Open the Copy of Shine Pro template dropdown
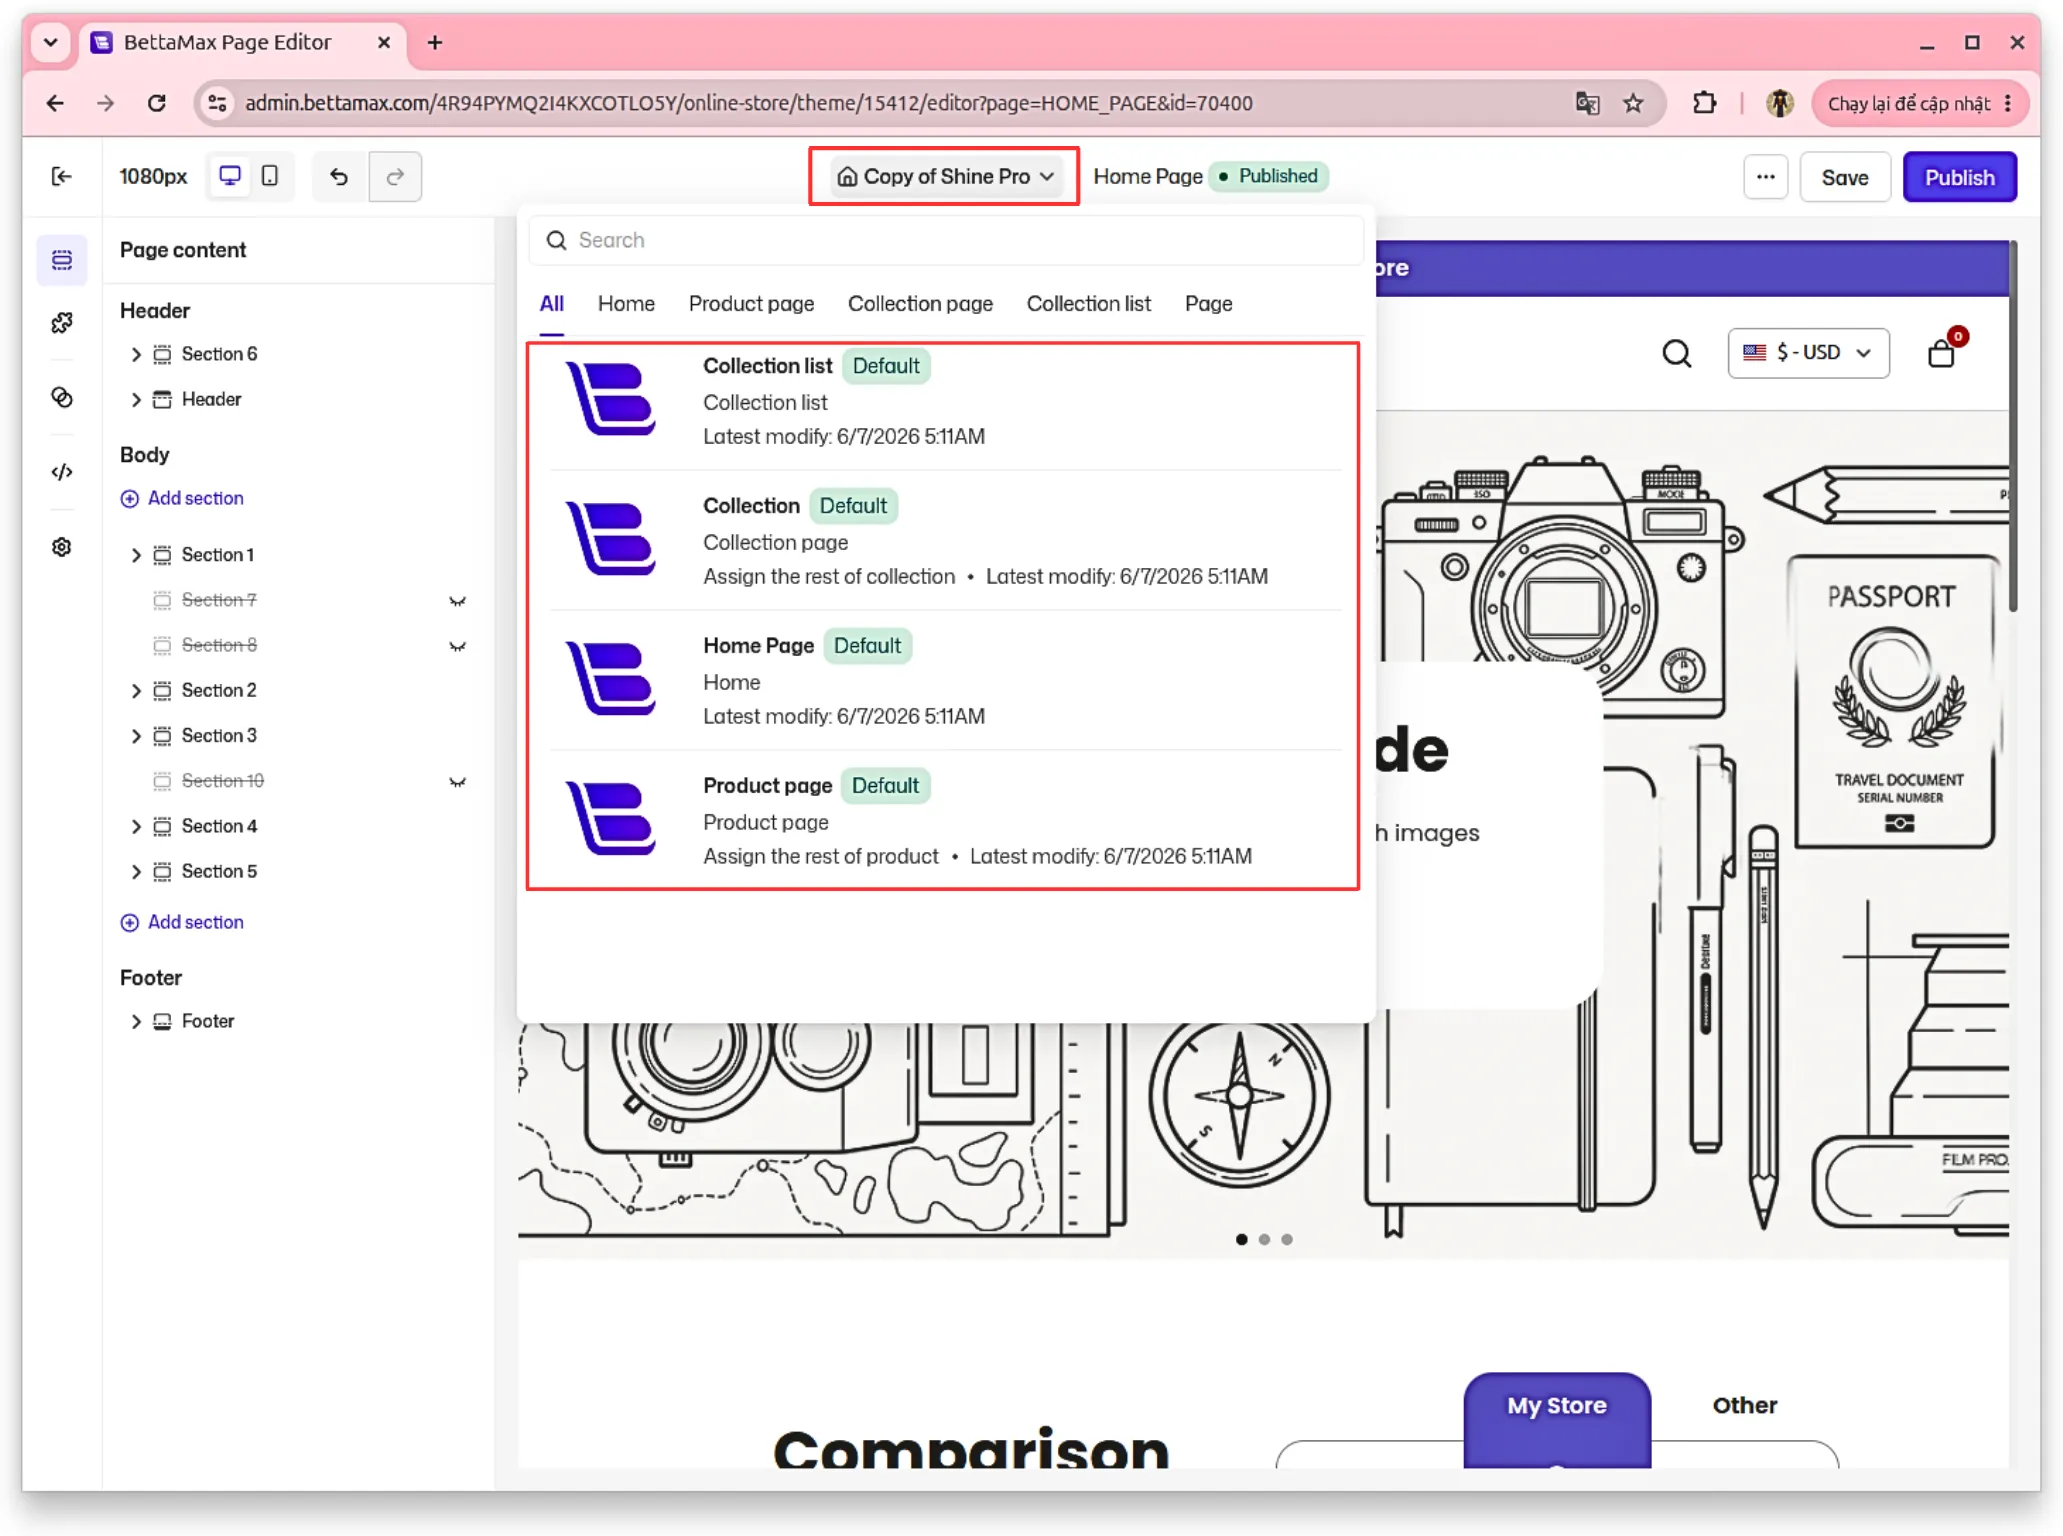Image resolution: width=2063 pixels, height=1536 pixels. (944, 176)
